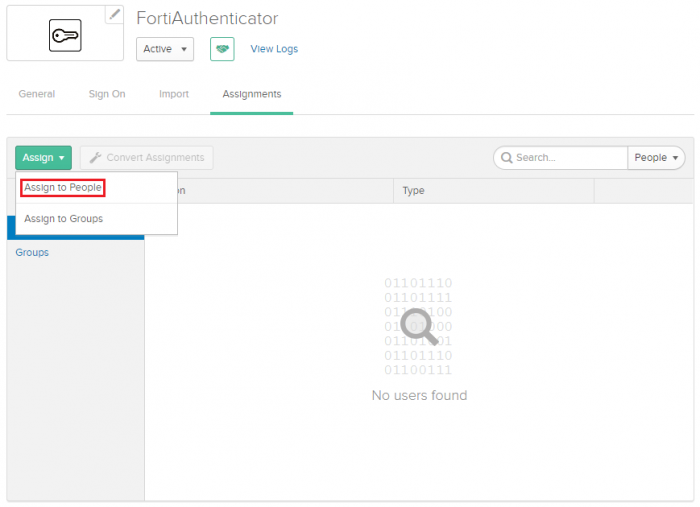This screenshot has height=507, width=700.
Task: Click the pencil edit logo icon
Action: (x=115, y=15)
